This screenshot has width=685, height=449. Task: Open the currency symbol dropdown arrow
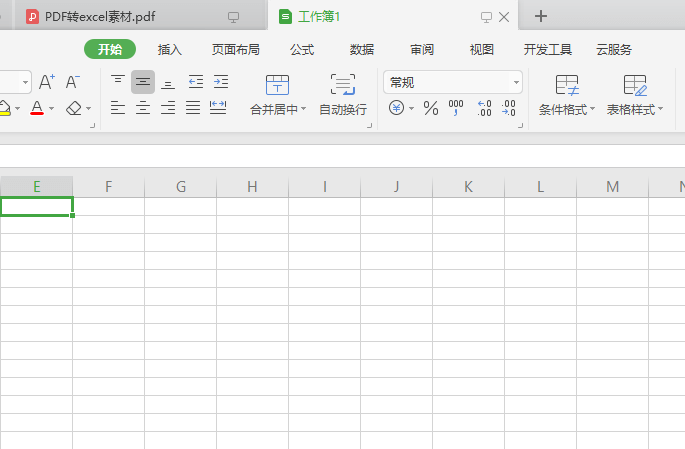(x=412, y=108)
